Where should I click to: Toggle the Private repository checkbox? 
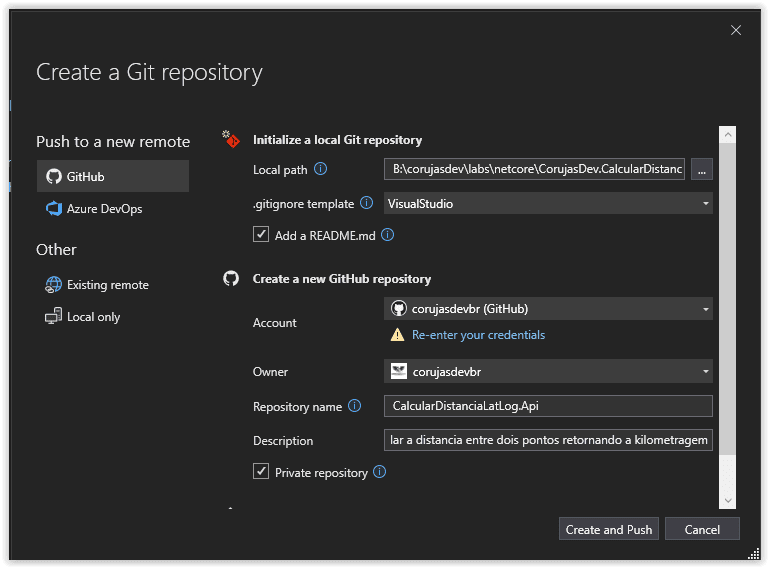(261, 471)
